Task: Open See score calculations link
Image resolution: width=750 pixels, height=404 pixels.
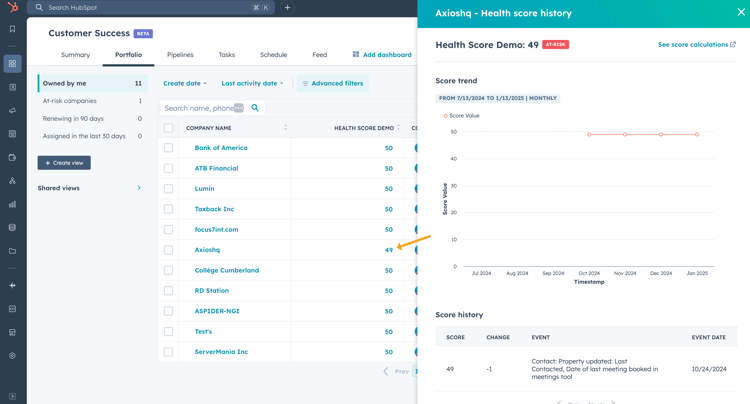Action: (697, 44)
